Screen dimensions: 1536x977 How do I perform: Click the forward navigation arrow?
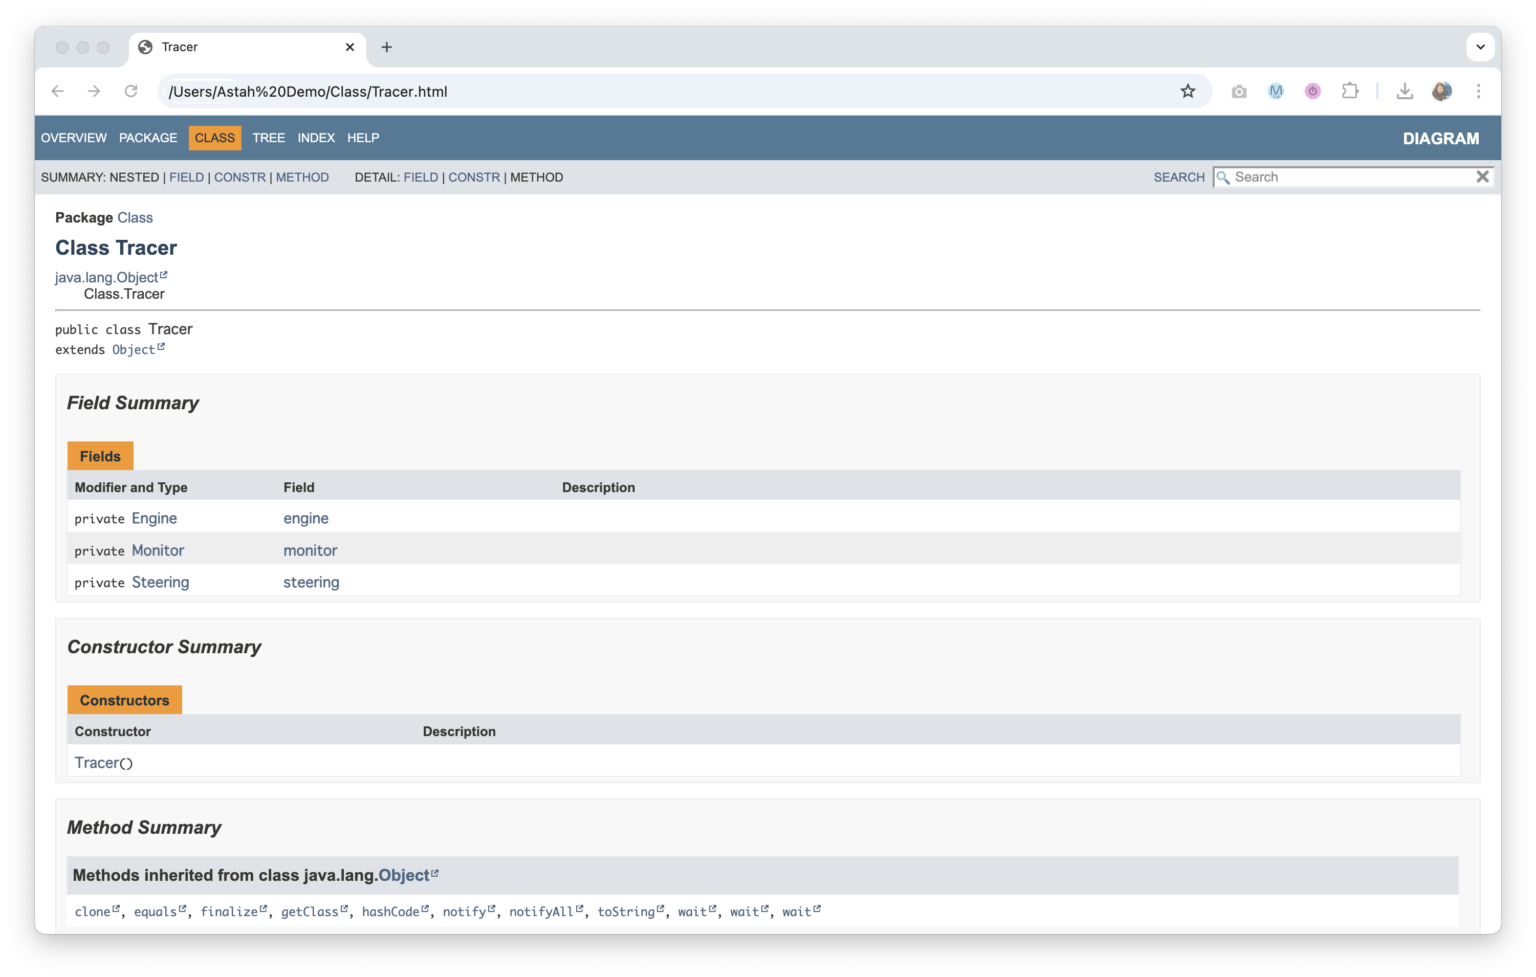94,91
